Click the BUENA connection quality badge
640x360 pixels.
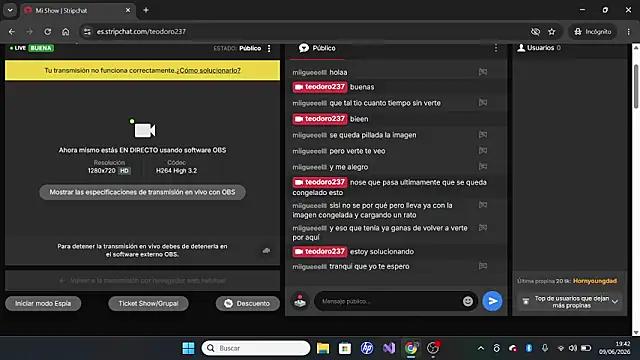(x=41, y=48)
